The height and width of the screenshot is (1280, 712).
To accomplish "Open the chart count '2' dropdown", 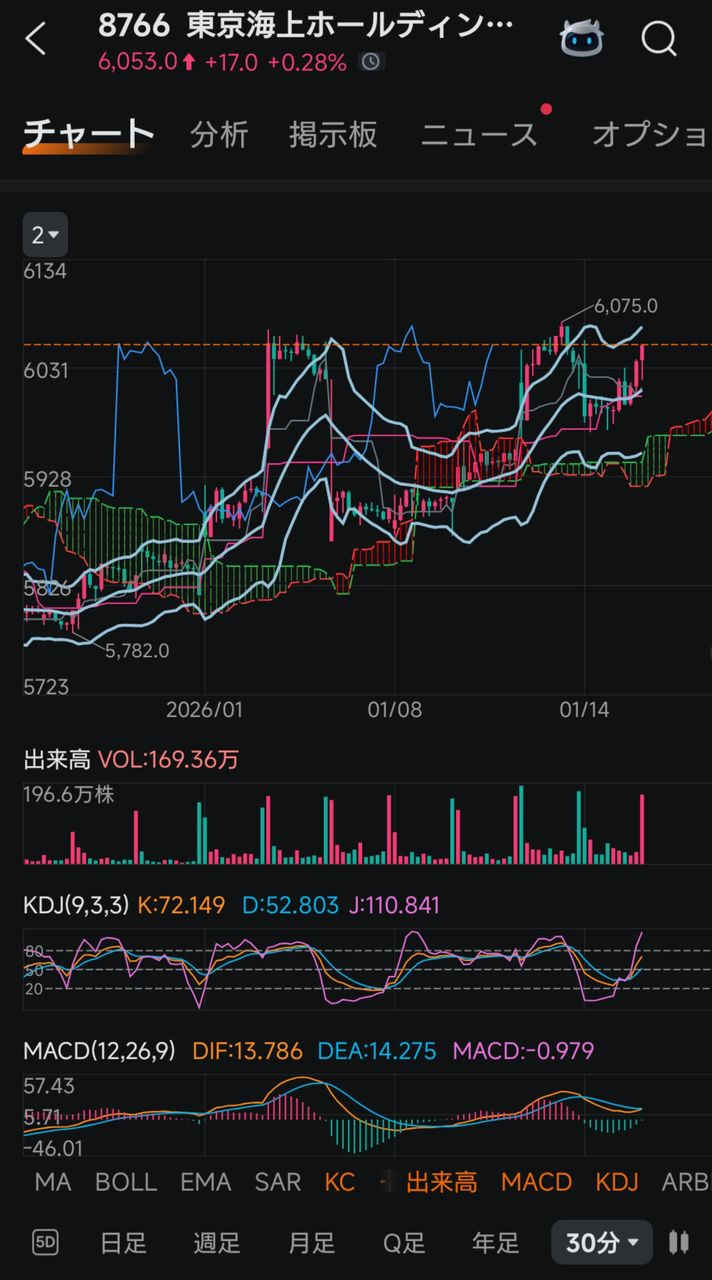I will pos(45,235).
